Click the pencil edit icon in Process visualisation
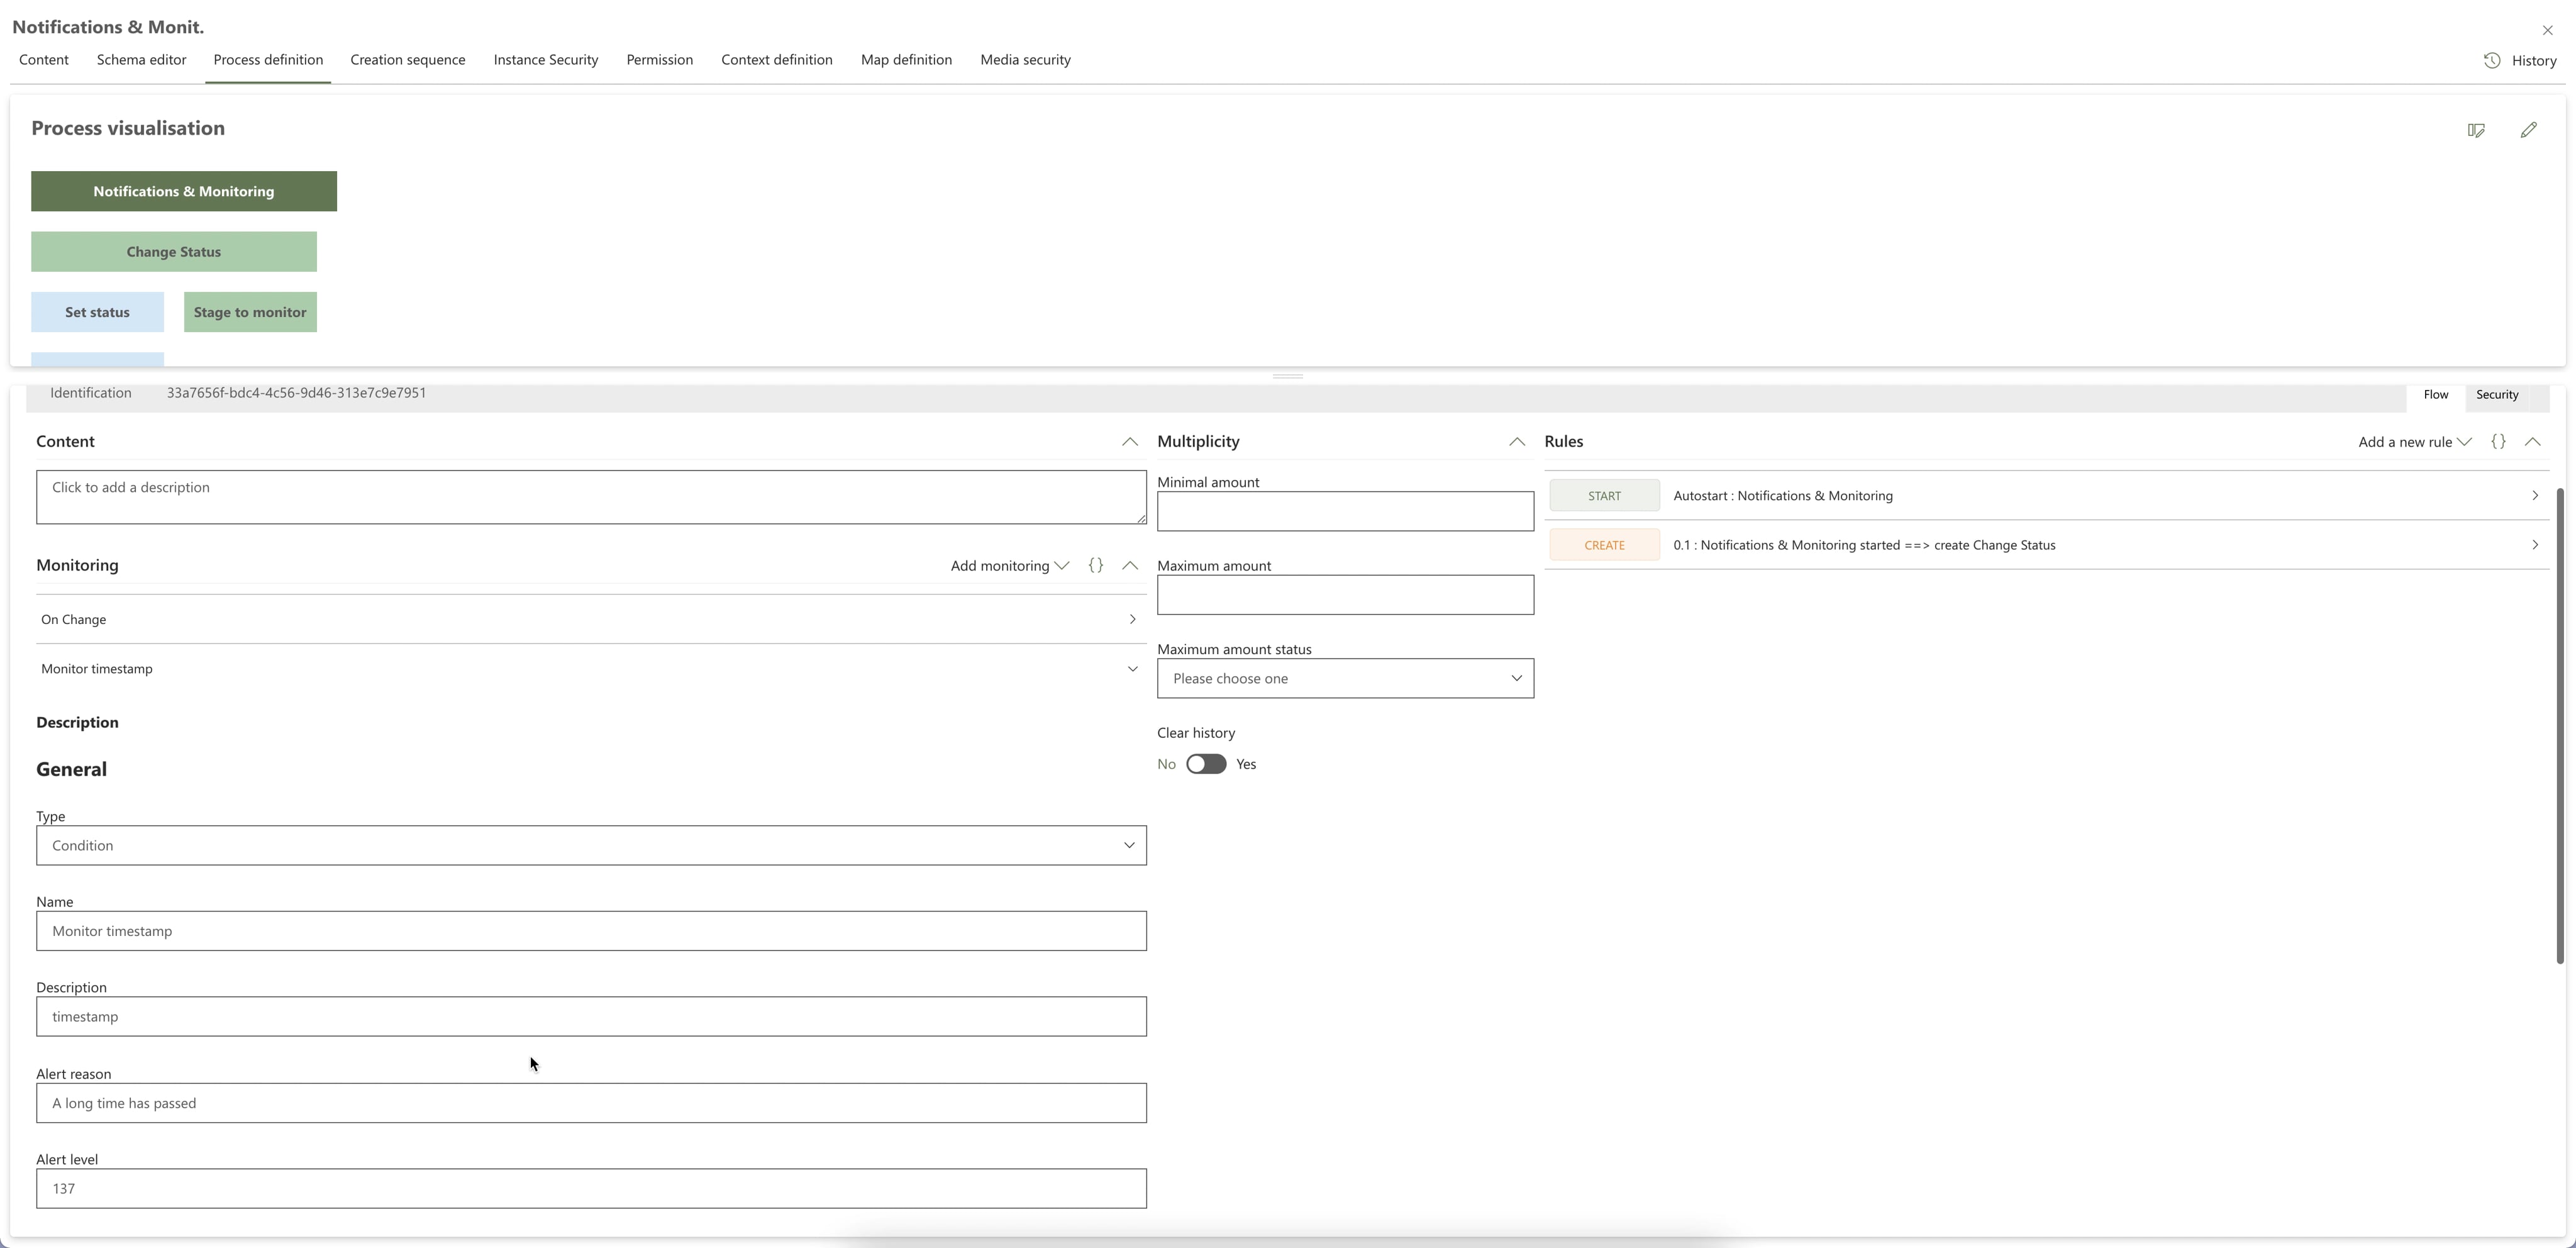 (x=2528, y=130)
